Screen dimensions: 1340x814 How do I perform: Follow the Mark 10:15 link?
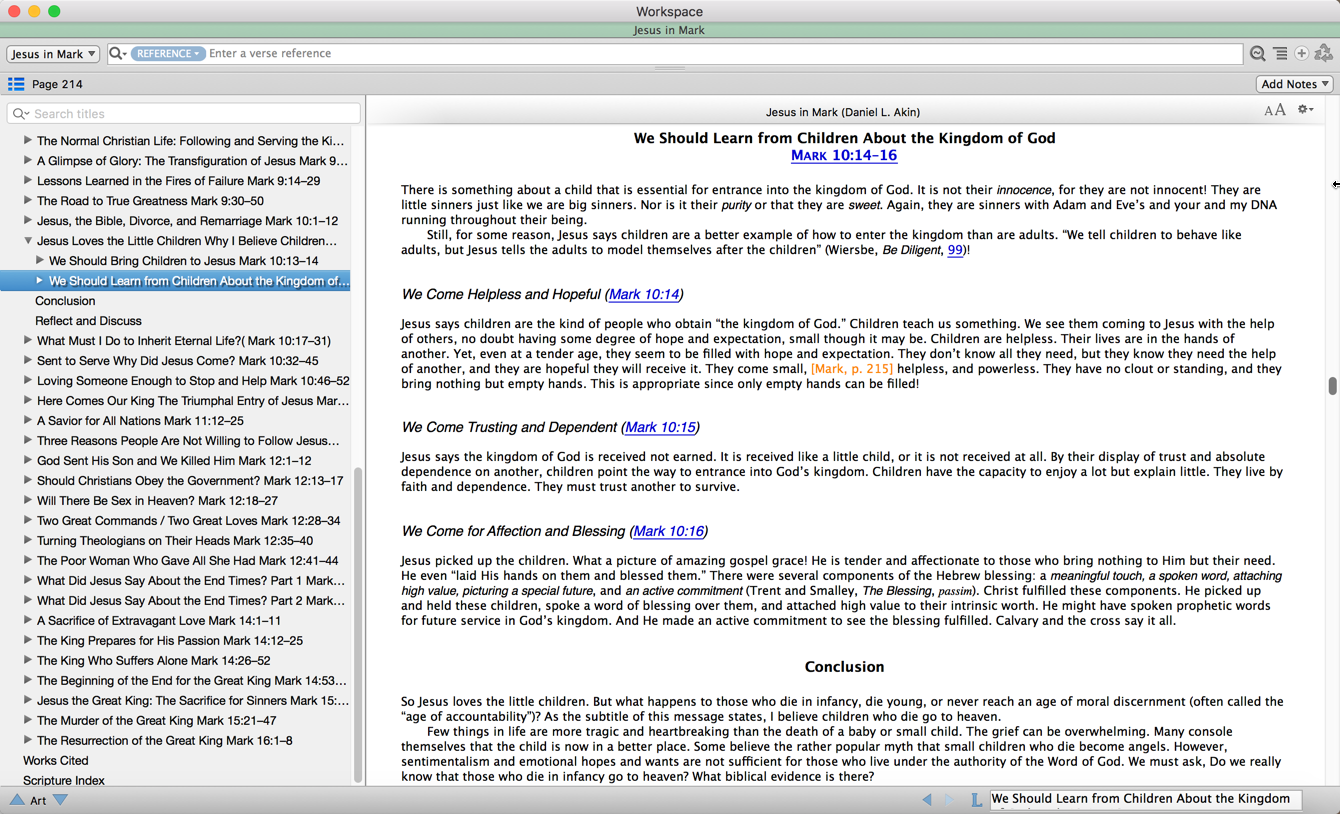tap(660, 427)
